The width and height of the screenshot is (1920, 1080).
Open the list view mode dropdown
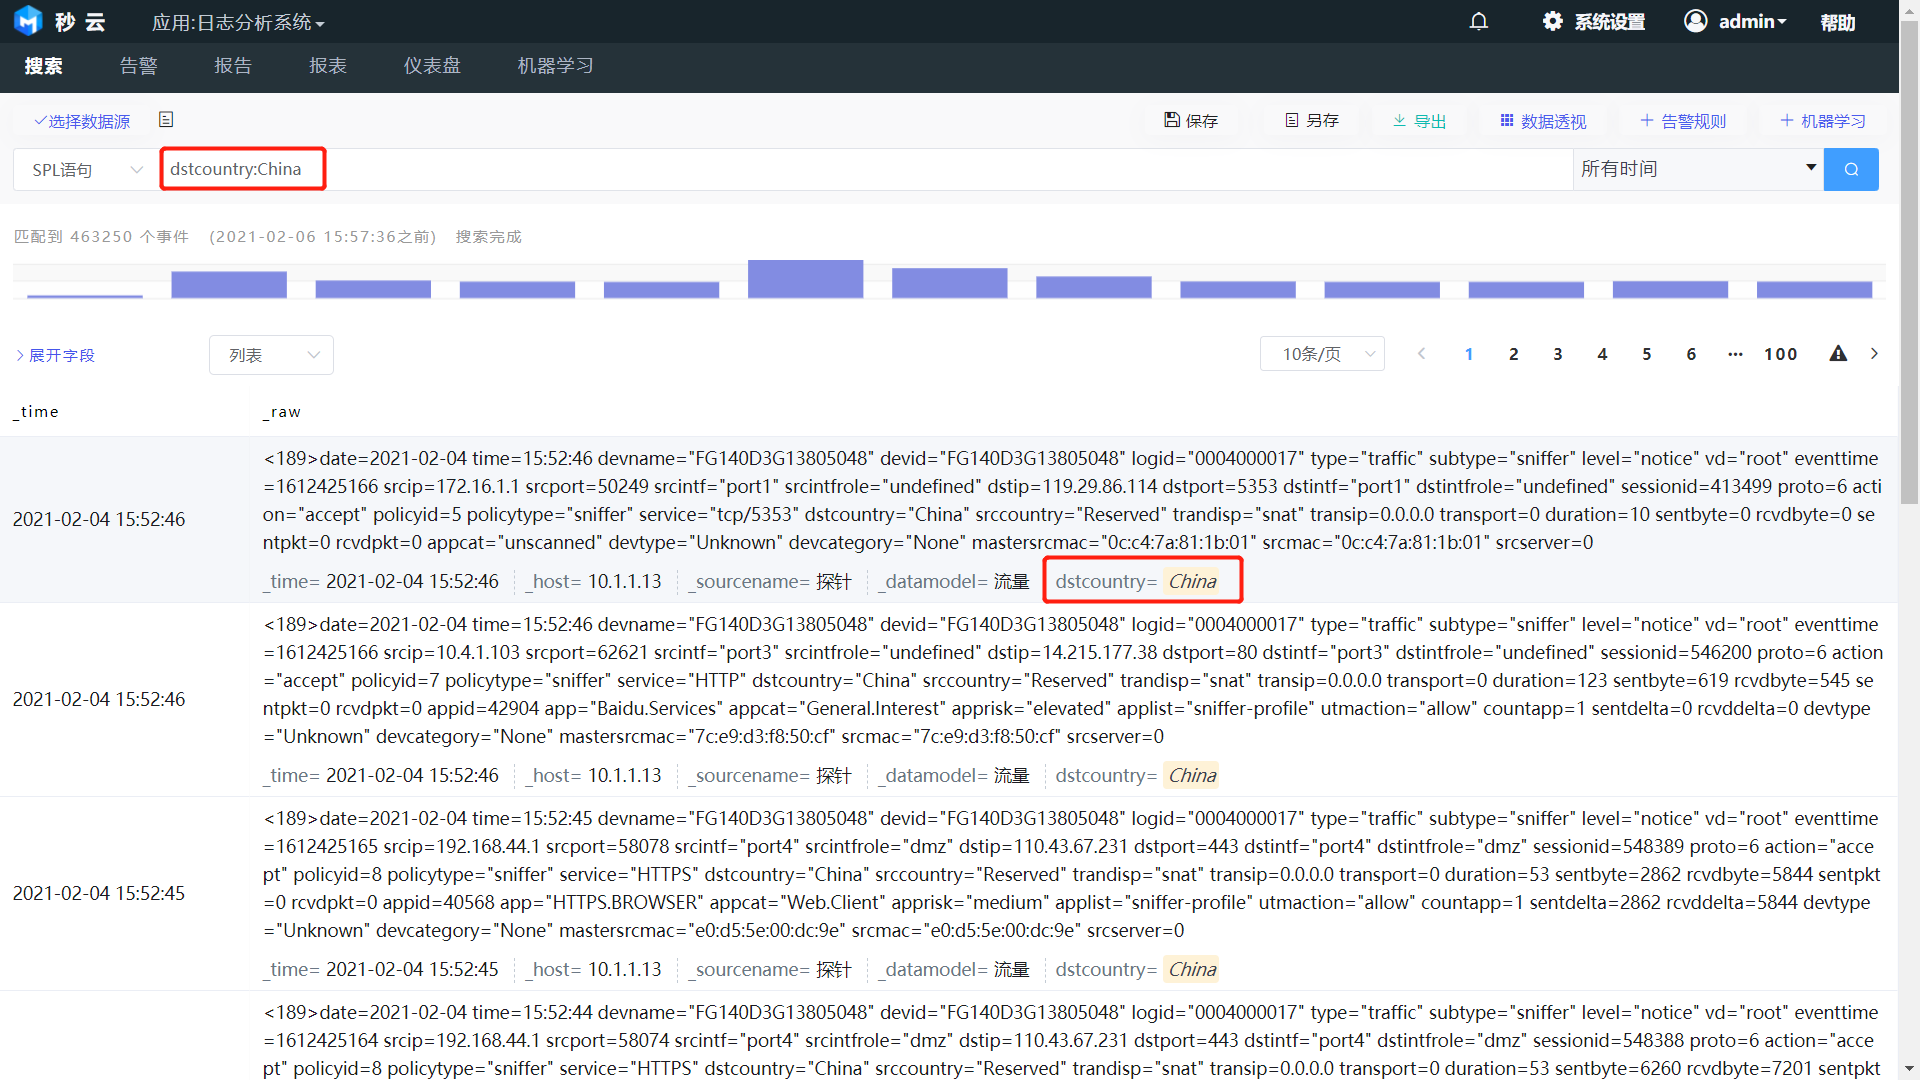point(271,355)
